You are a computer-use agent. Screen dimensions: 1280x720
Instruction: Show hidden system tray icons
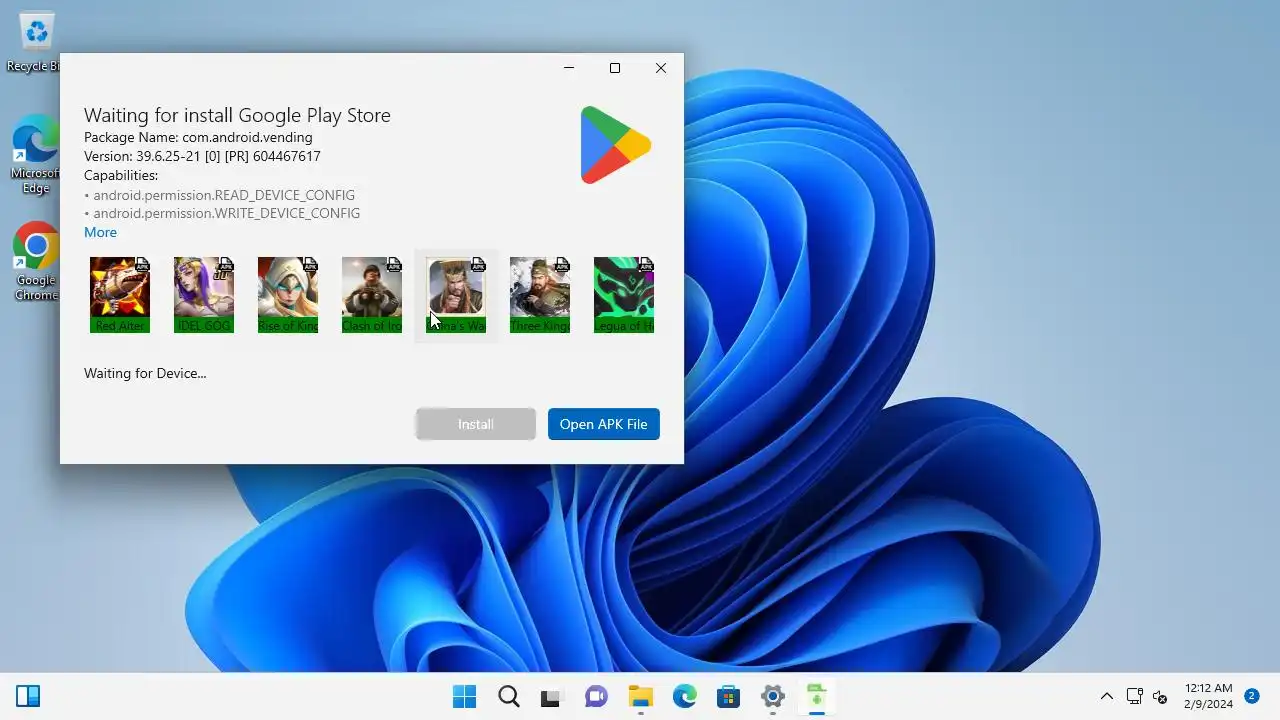pyautogui.click(x=1107, y=696)
